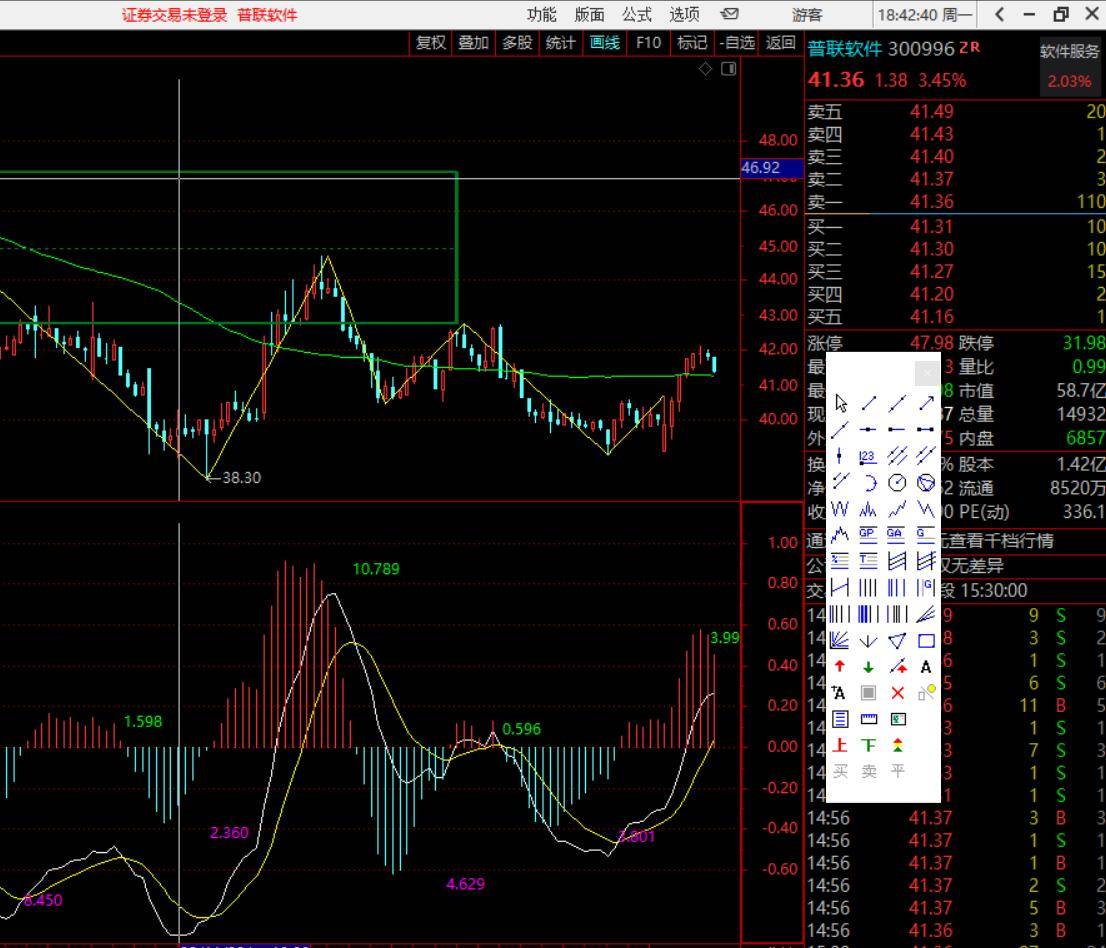This screenshot has height=948, width=1106.
Task: Pick the 123 price label line tool
Action: pos(868,456)
